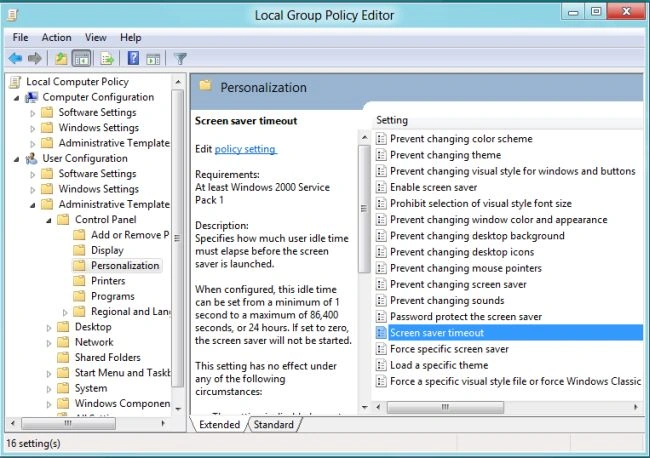Select Password protect the screen saver
This screenshot has height=458, width=650.
466,317
